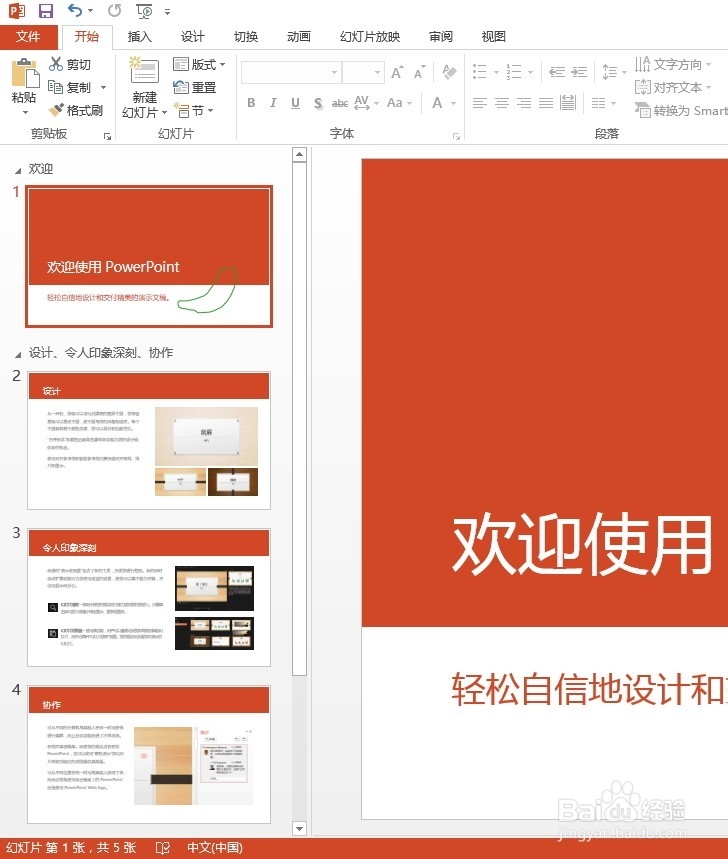Click the Save icon in quick access toolbar
Image resolution: width=728 pixels, height=859 pixels.
46,10
